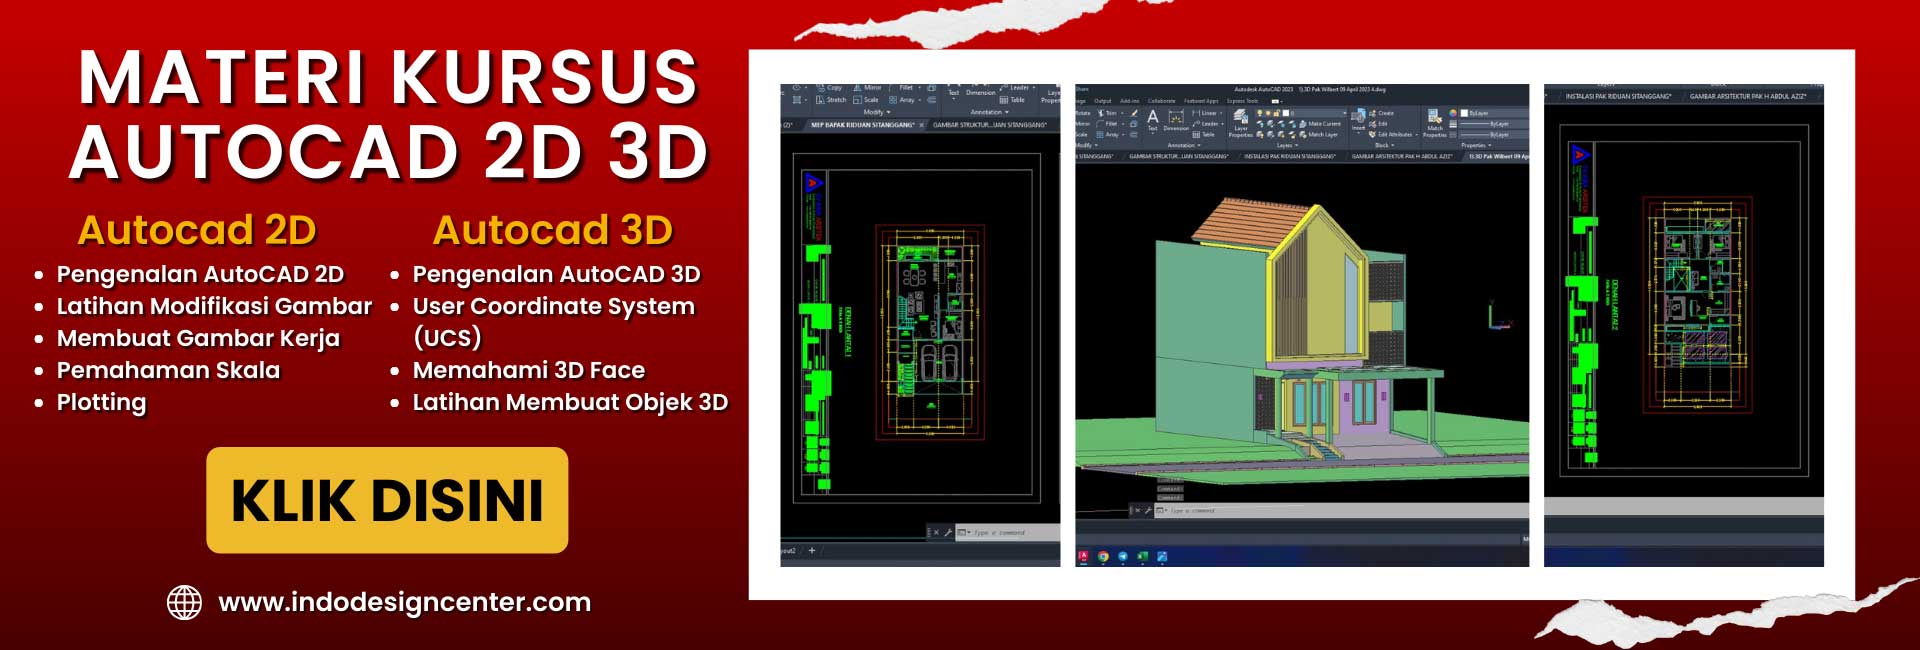Select the Stretch tool in left screenshot
Image resolution: width=1920 pixels, height=650 pixels.
[831, 100]
